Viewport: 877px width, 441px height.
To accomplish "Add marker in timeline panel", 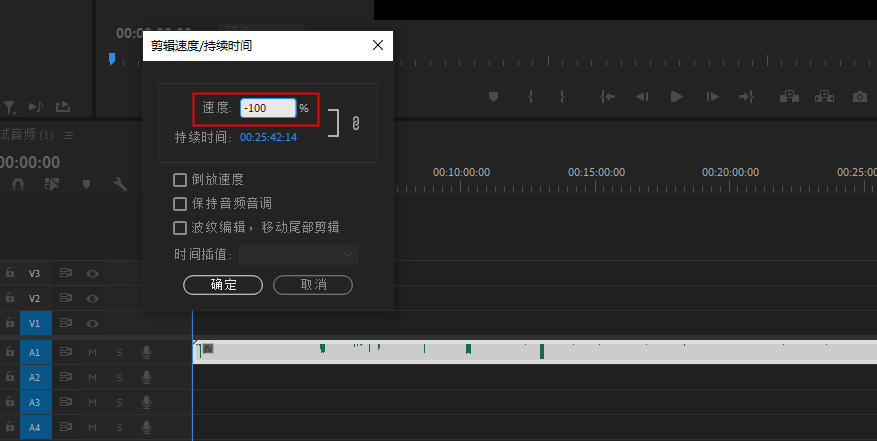I will (86, 184).
